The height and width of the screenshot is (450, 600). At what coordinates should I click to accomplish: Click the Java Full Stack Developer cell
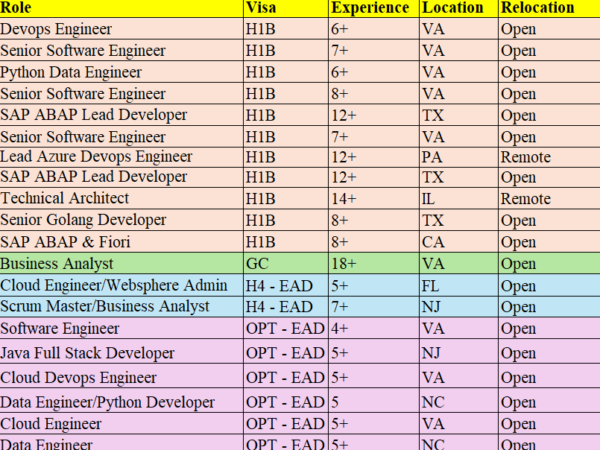[88, 353]
